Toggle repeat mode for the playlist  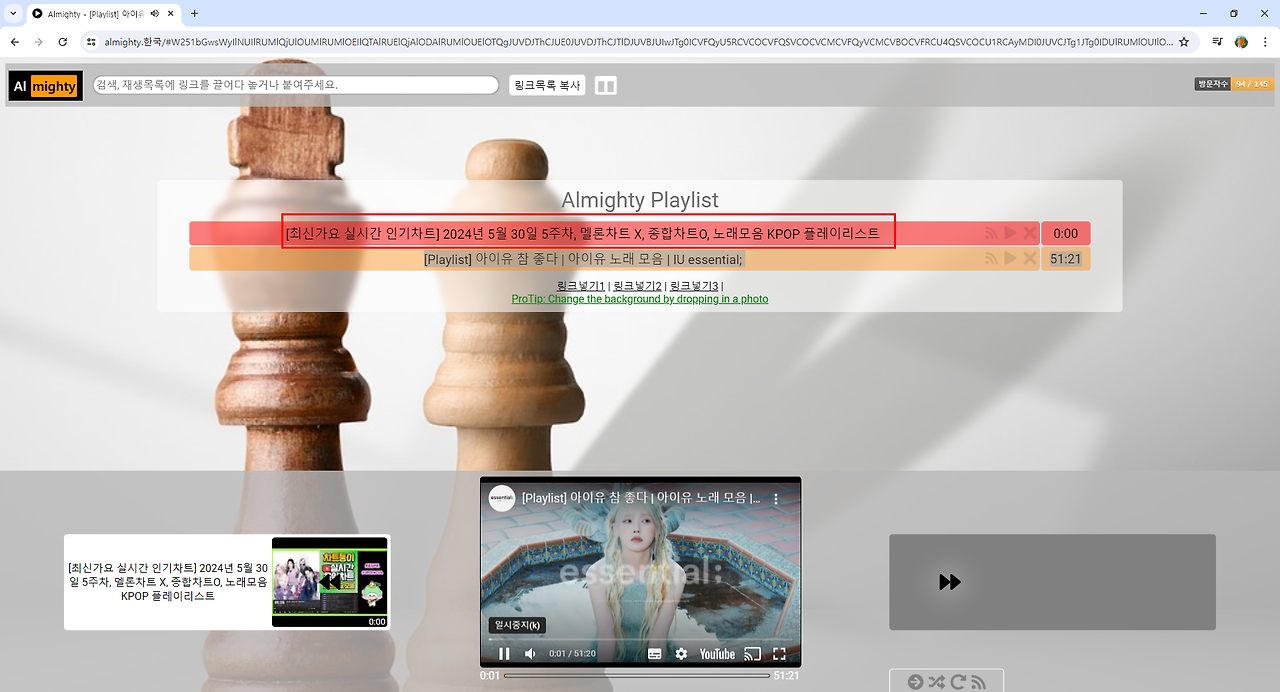coord(958,681)
